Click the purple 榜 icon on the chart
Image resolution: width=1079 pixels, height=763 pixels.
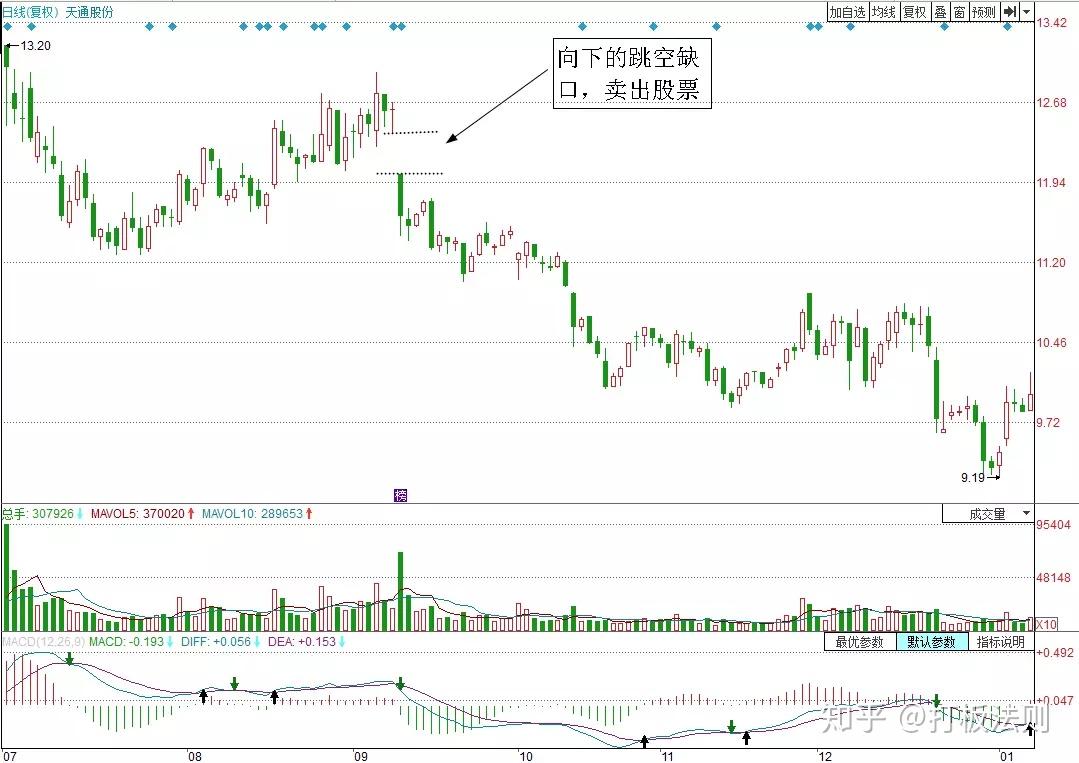pos(400,495)
